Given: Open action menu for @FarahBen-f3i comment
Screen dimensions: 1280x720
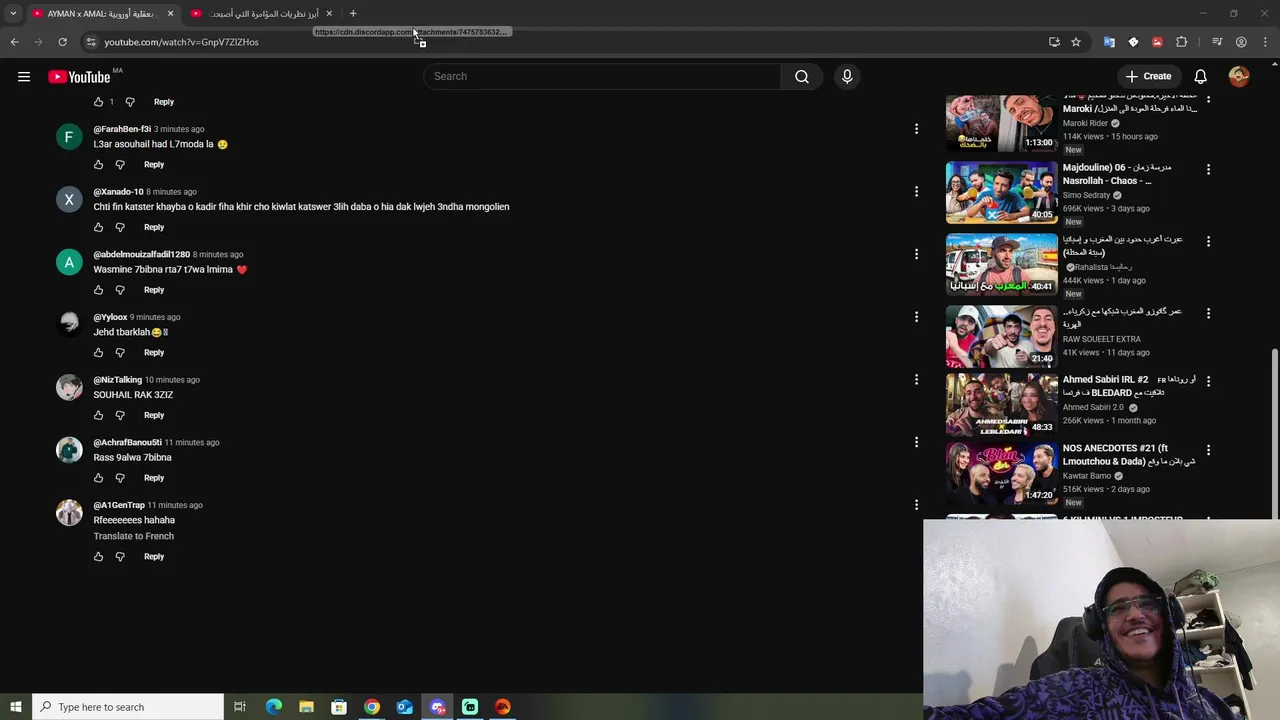Looking at the screenshot, I should click(916, 128).
